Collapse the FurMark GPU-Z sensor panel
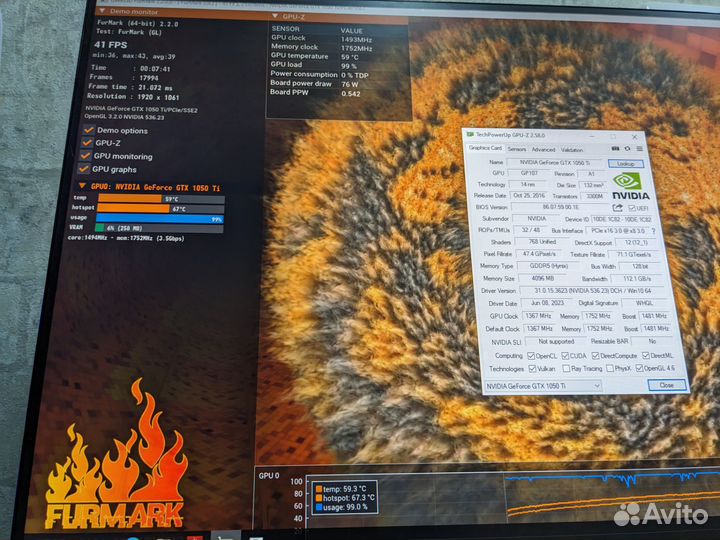 point(275,16)
